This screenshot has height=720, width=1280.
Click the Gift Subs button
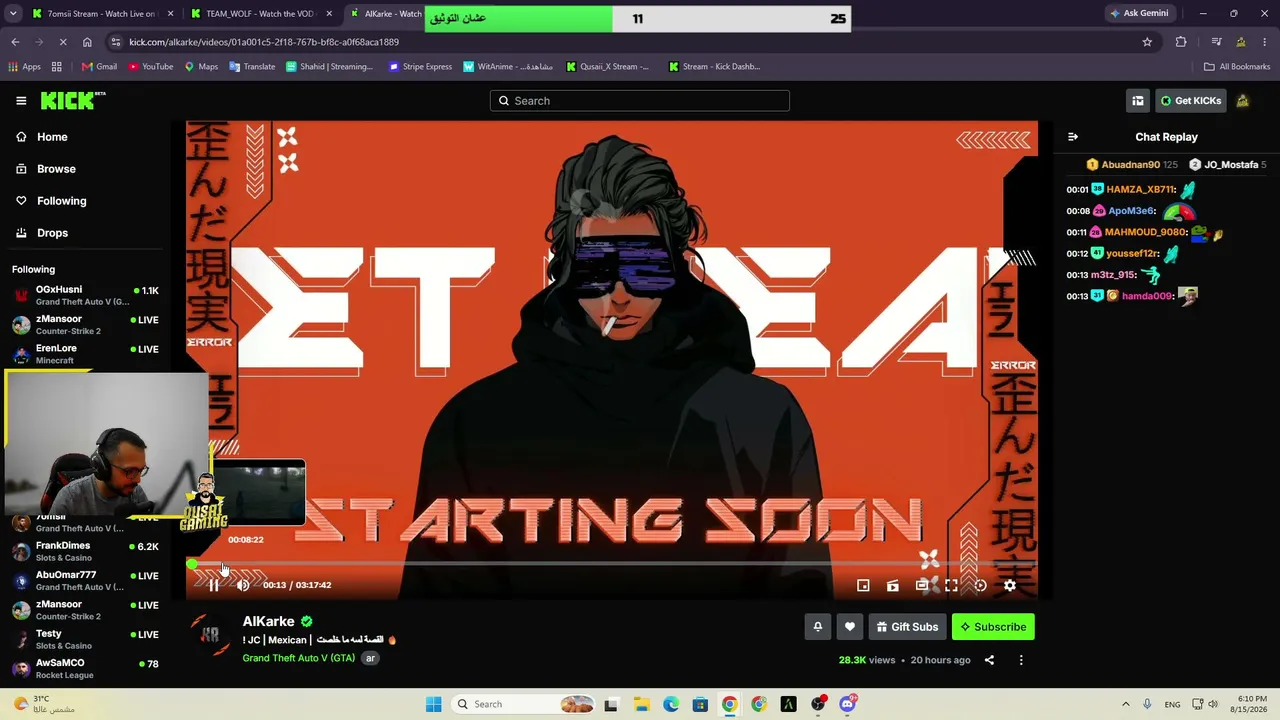(907, 627)
